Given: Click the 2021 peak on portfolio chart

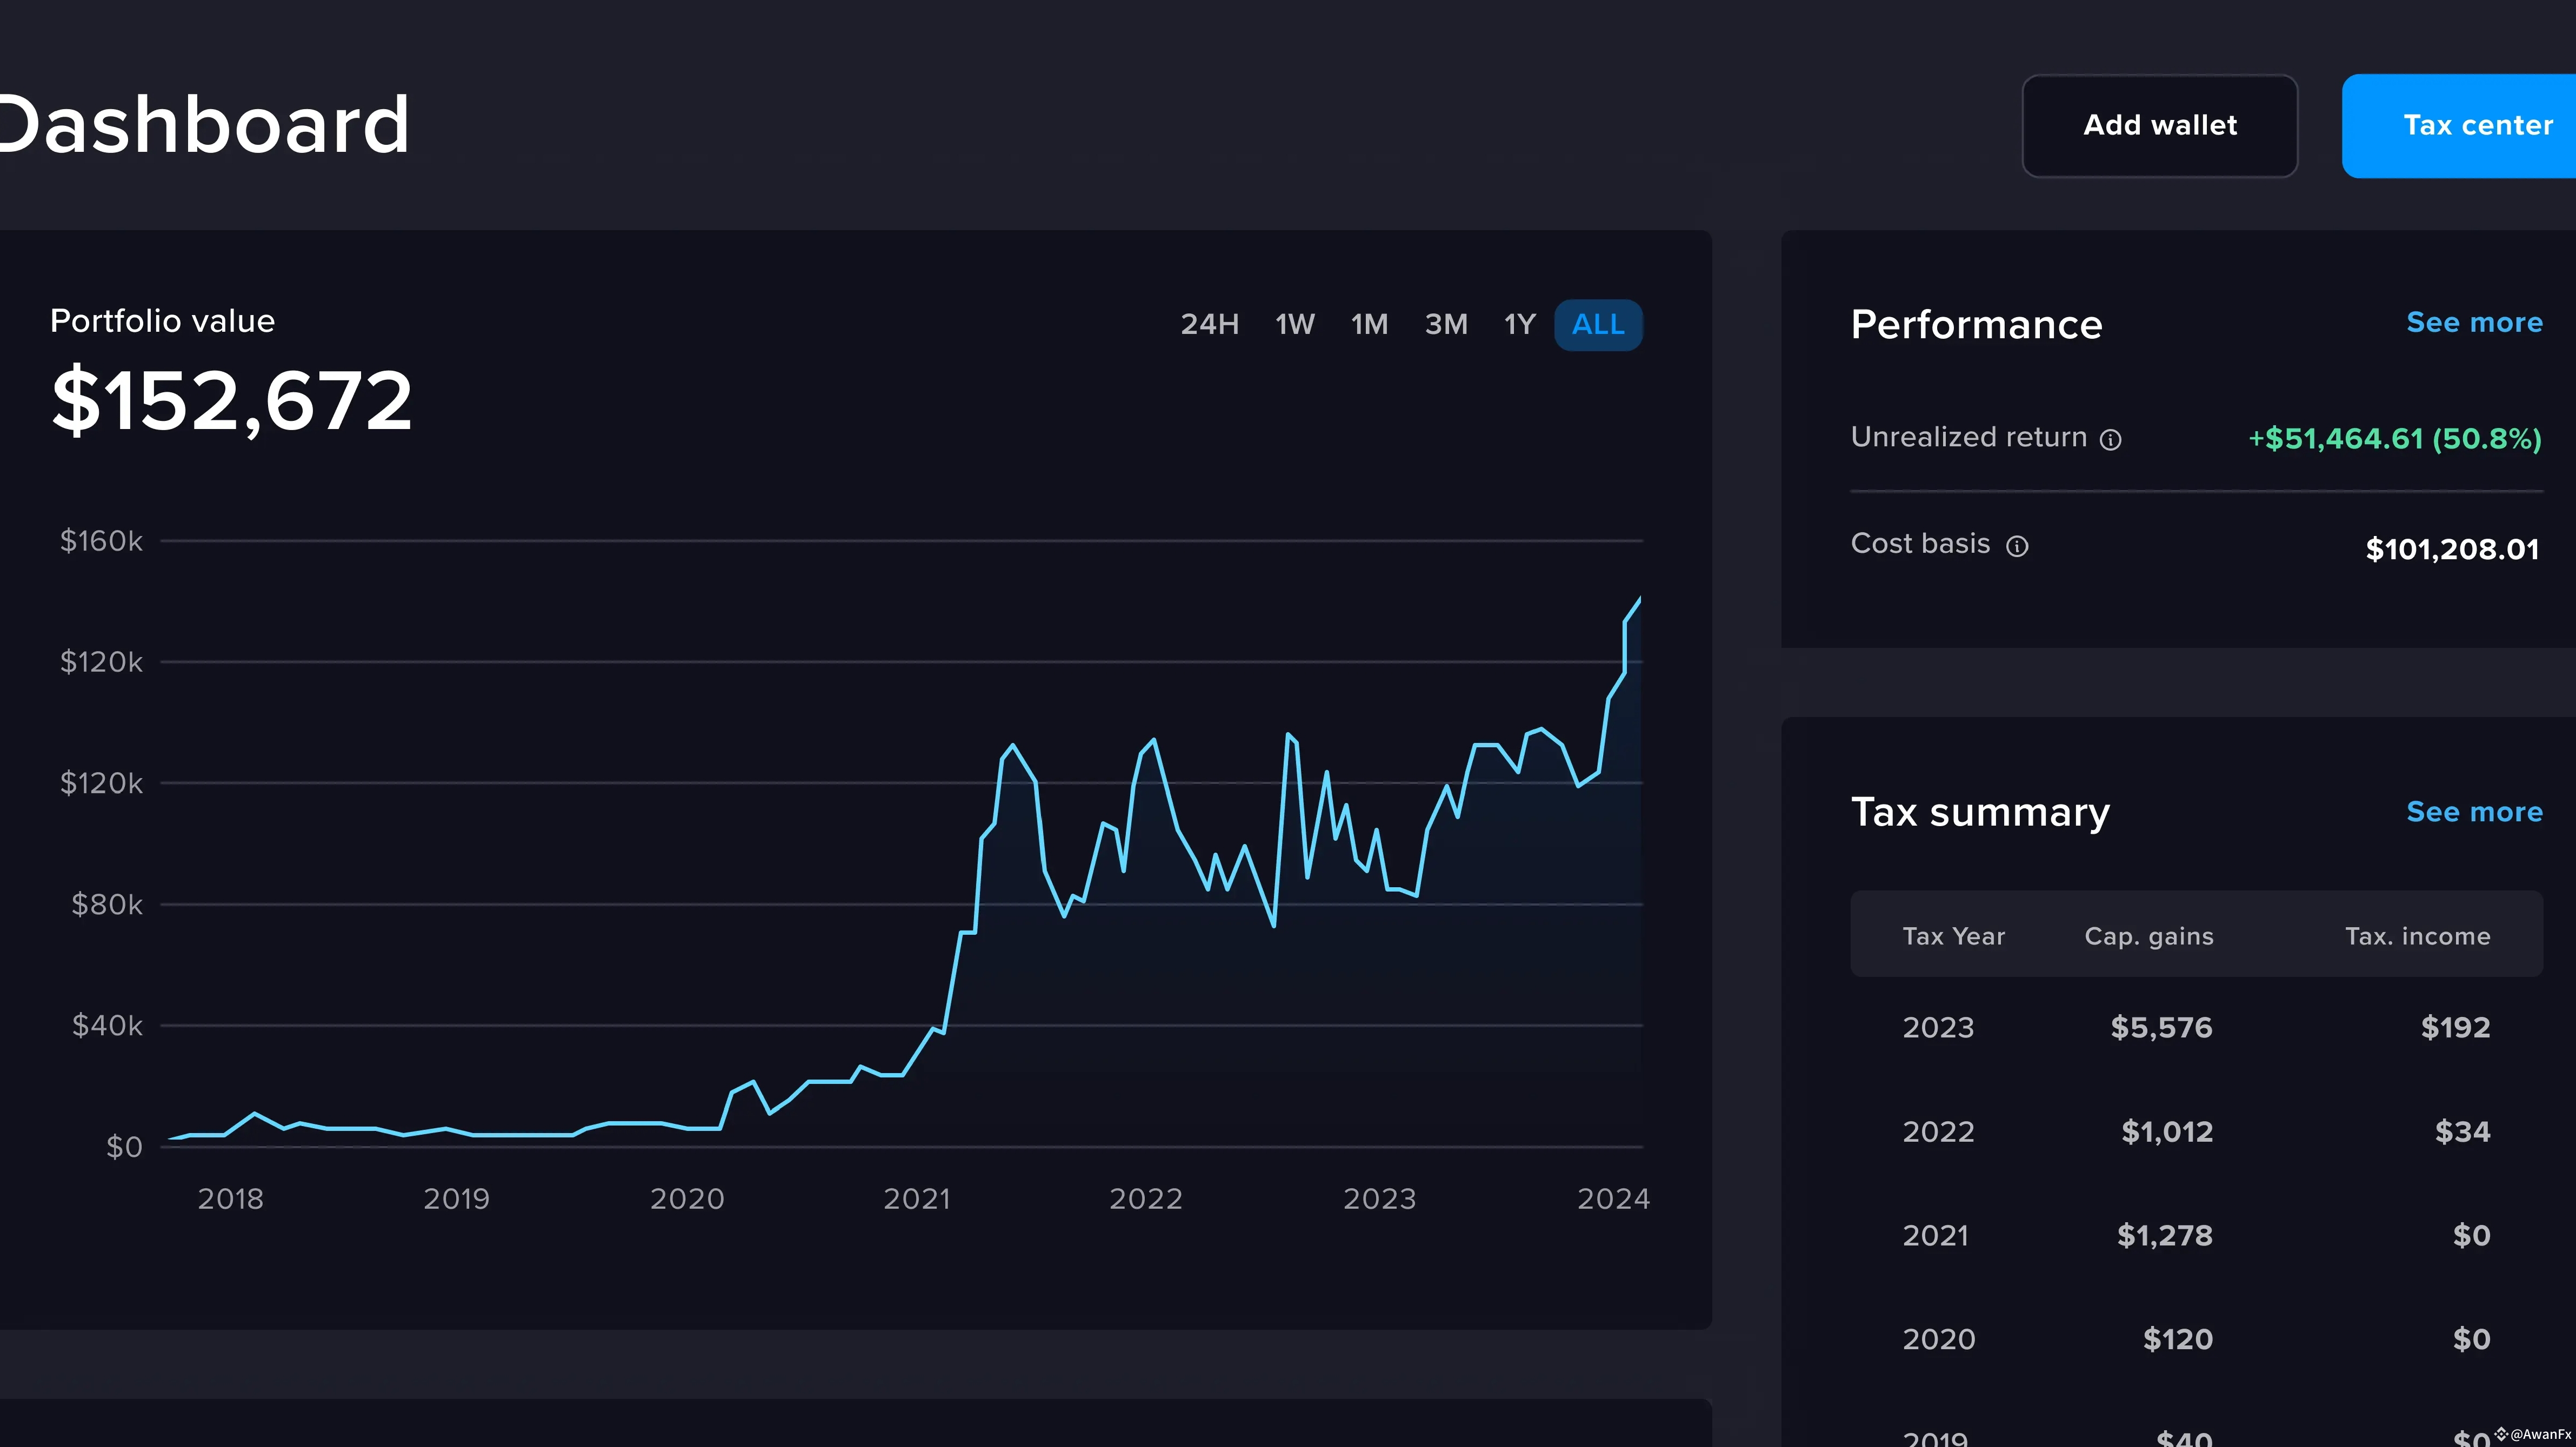Looking at the screenshot, I should pos(1013,746).
